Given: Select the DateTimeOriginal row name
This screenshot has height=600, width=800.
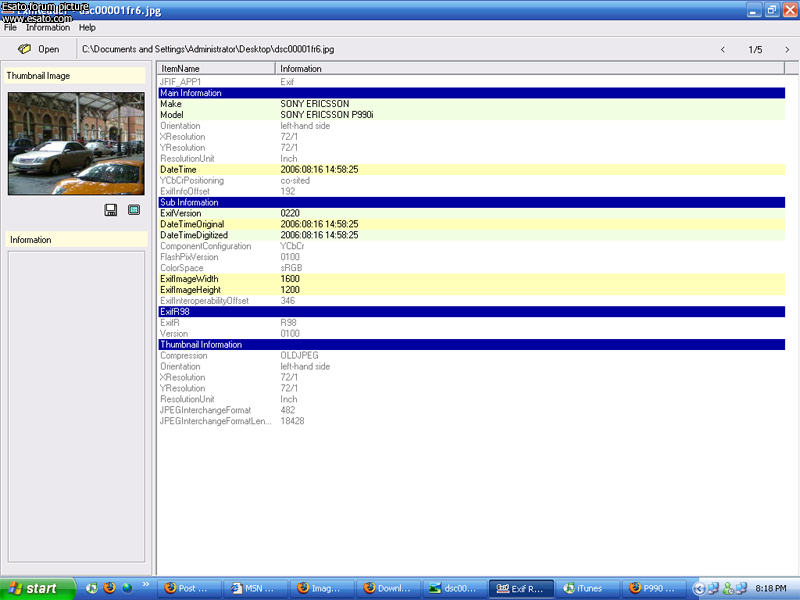Looking at the screenshot, I should [x=192, y=224].
